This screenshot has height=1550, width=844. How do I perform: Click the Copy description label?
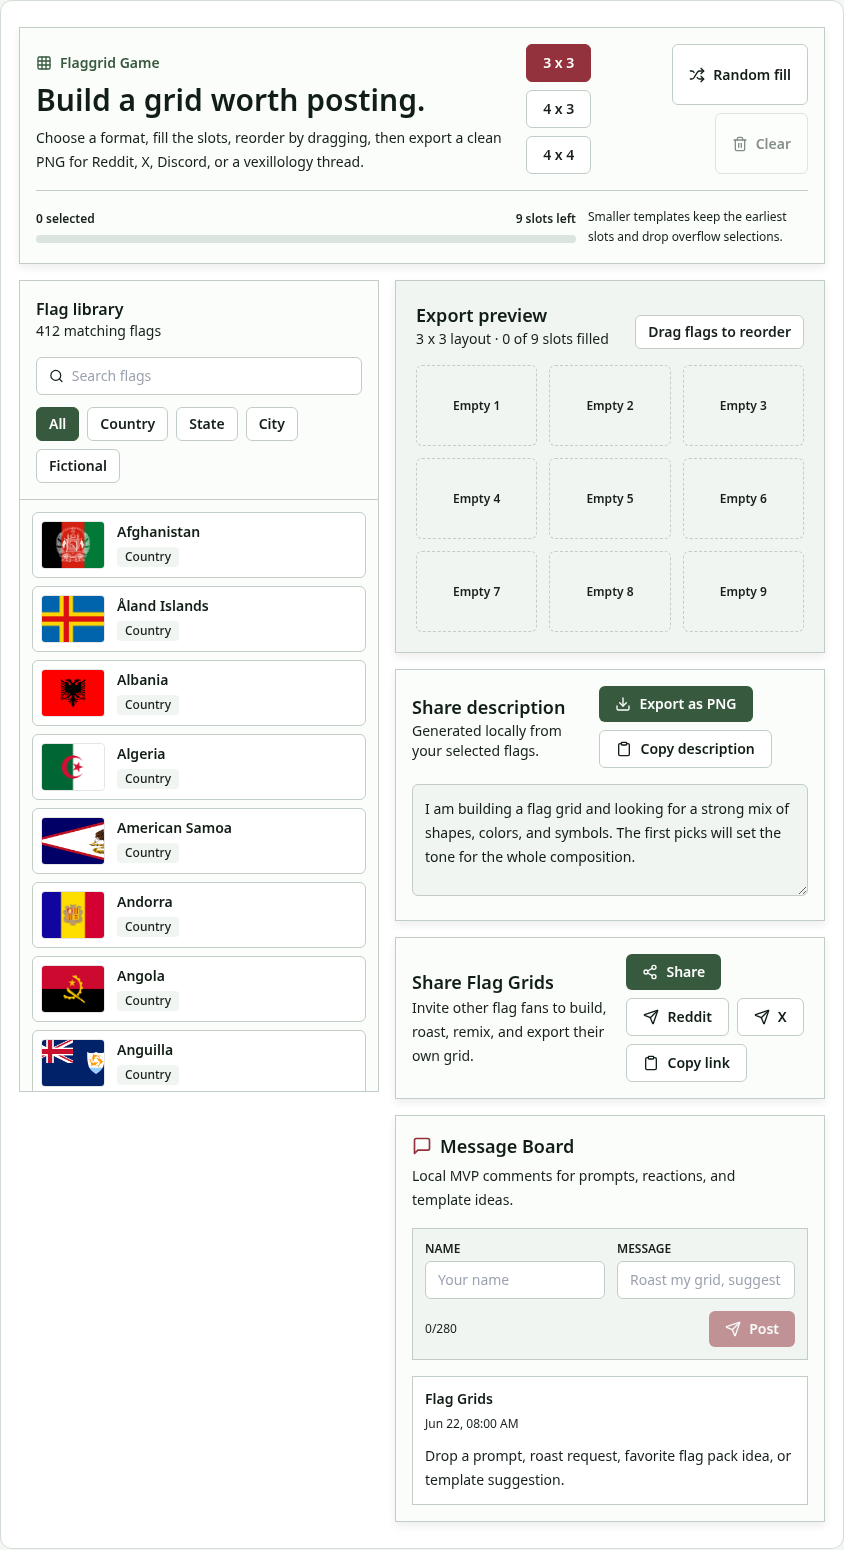(697, 749)
